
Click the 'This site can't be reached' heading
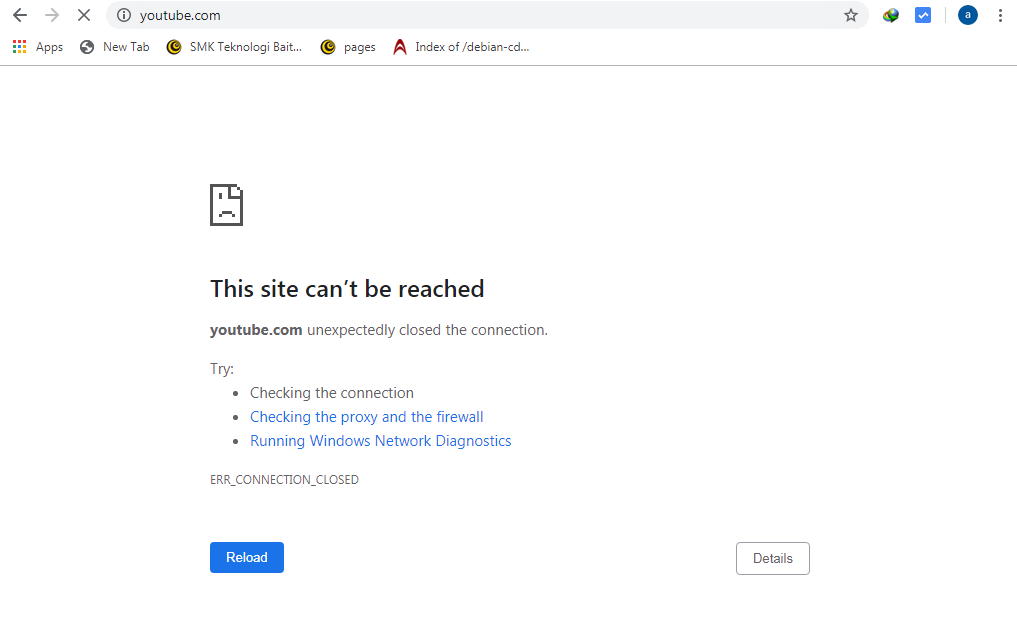point(347,289)
